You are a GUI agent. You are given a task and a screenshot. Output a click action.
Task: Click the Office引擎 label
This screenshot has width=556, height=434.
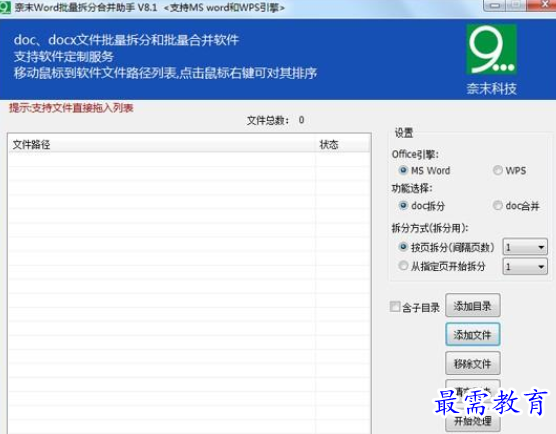click(x=415, y=155)
